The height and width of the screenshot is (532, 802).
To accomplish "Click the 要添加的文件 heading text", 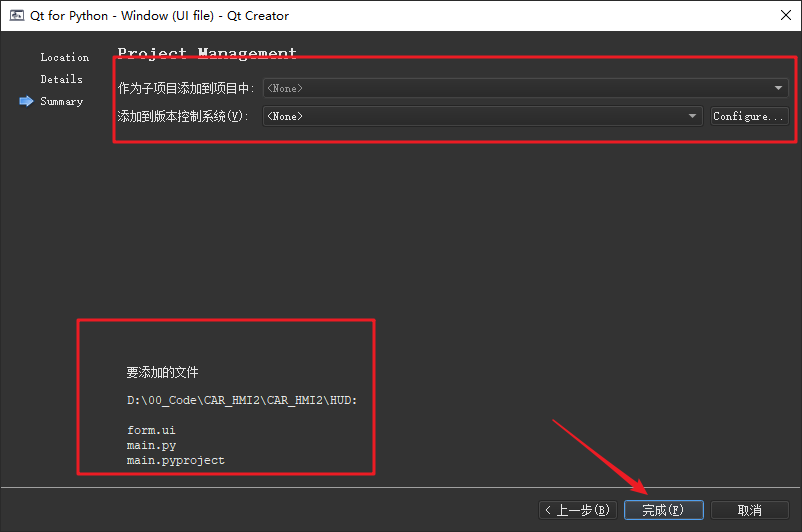I will click(162, 372).
